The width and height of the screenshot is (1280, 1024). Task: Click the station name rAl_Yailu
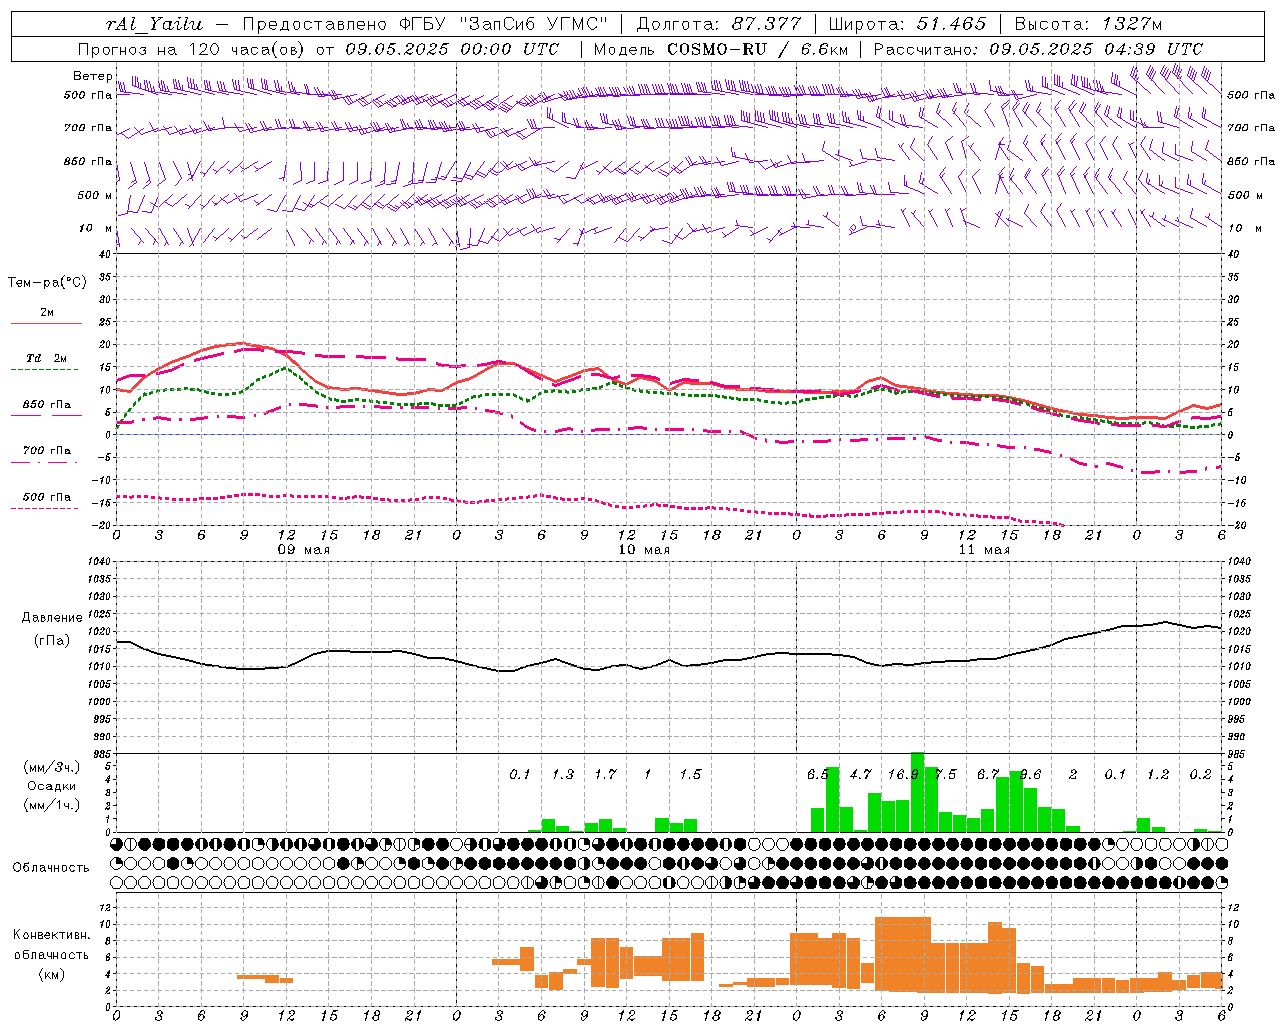pos(154,24)
